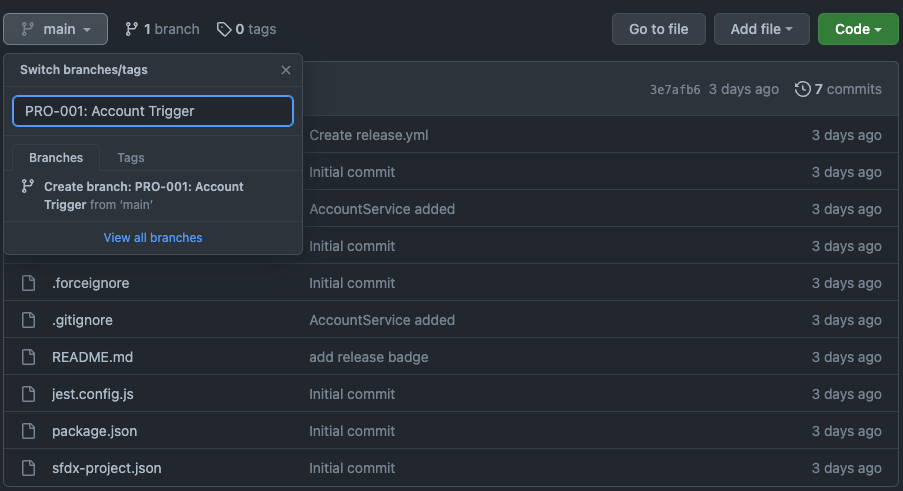The image size is (903, 491).
Task: Click the branch icon beside 1 branch
Action: click(131, 29)
